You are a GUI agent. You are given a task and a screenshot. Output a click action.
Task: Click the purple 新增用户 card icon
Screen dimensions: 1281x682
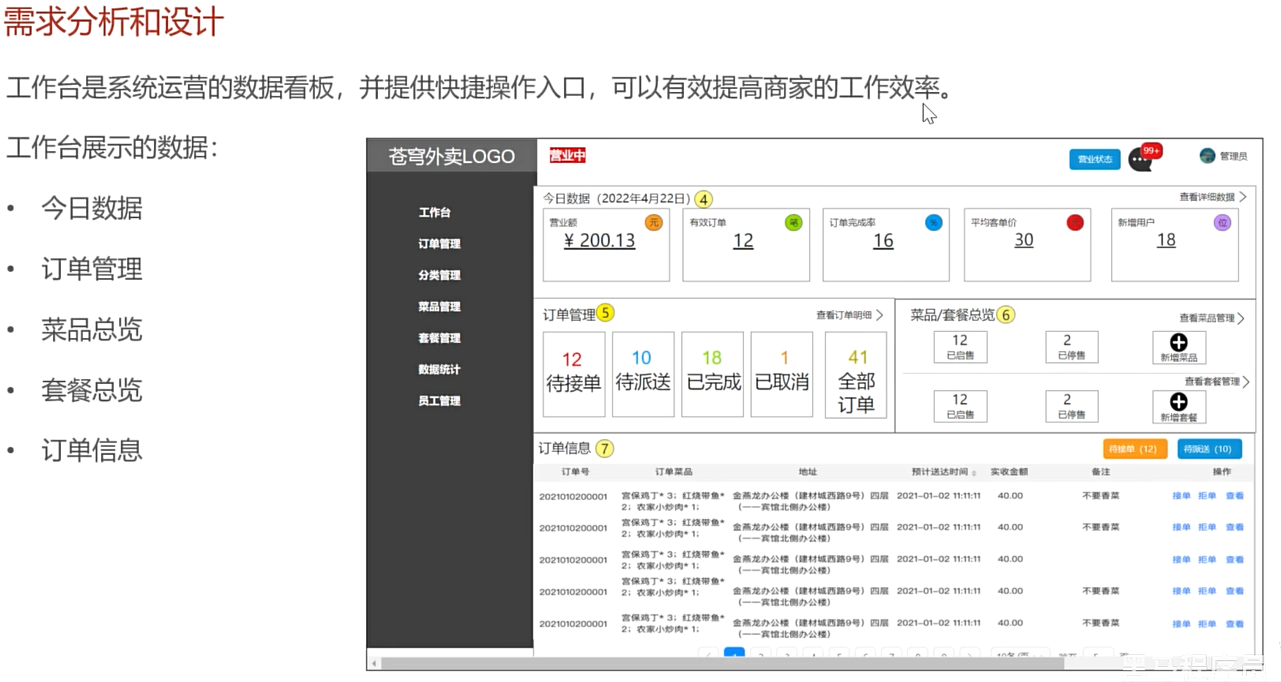point(1222,222)
